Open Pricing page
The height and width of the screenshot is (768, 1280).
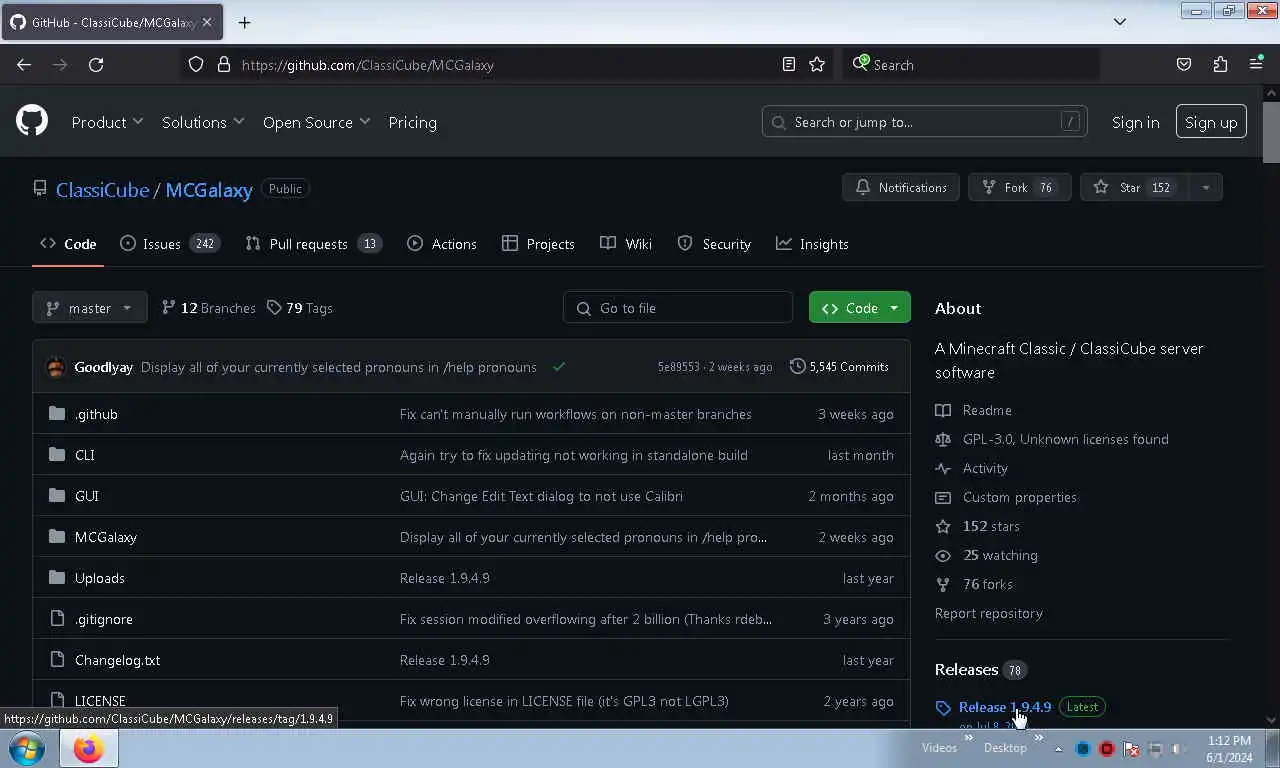(x=412, y=122)
